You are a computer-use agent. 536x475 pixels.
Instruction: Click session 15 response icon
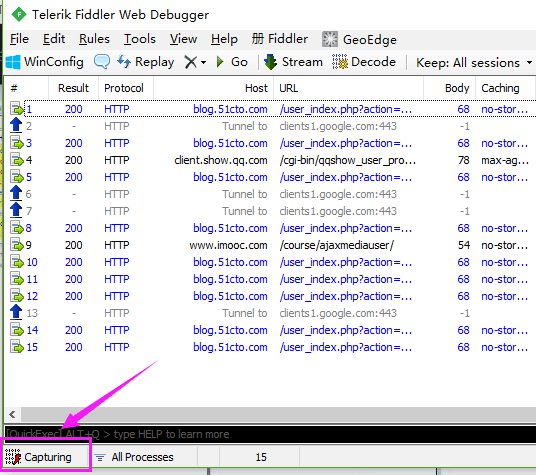[16, 347]
